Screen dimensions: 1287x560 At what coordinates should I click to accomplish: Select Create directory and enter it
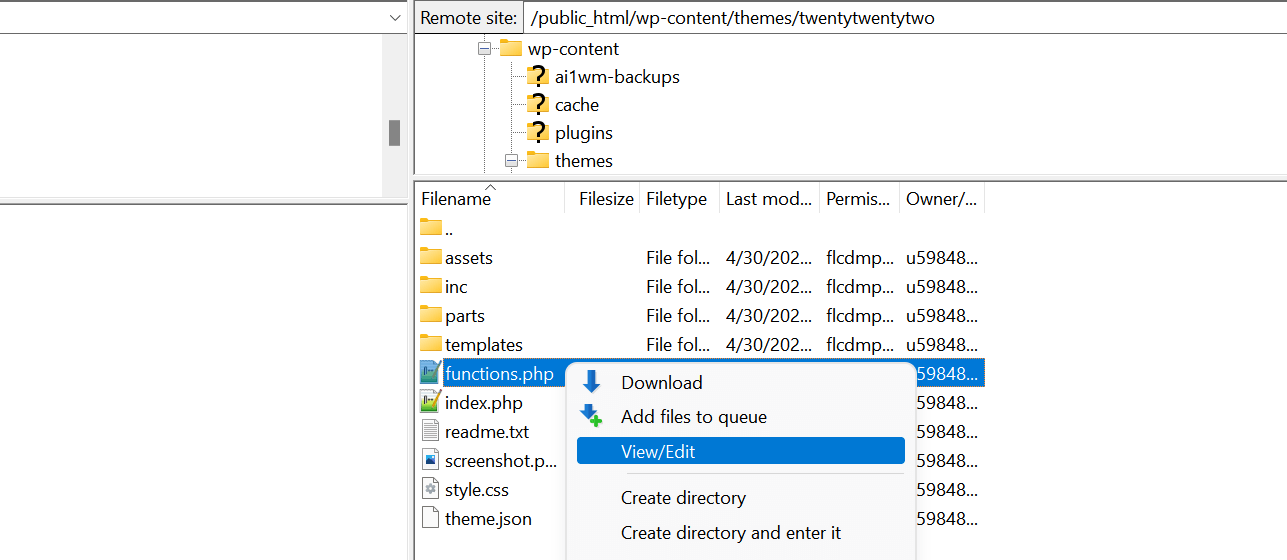(x=730, y=533)
